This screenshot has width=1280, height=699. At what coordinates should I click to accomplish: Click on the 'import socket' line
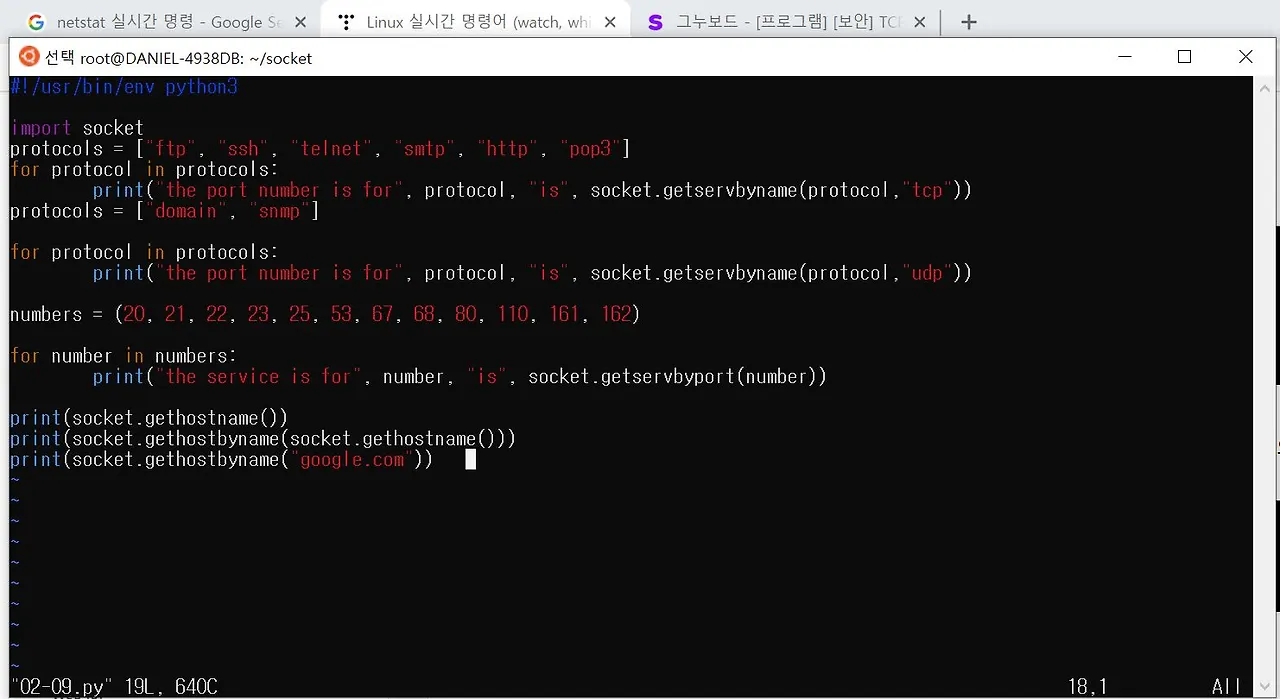(77, 128)
